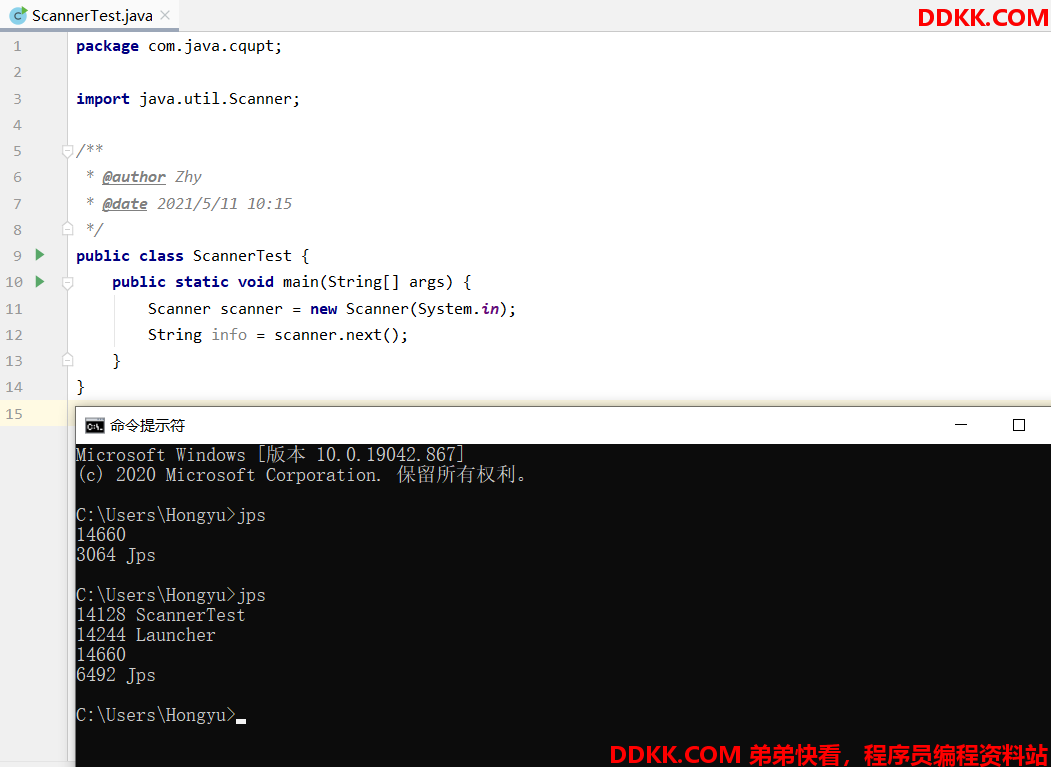This screenshot has width=1051, height=767.
Task: Run main method via gutter arrow on line 10
Action: coord(40,282)
